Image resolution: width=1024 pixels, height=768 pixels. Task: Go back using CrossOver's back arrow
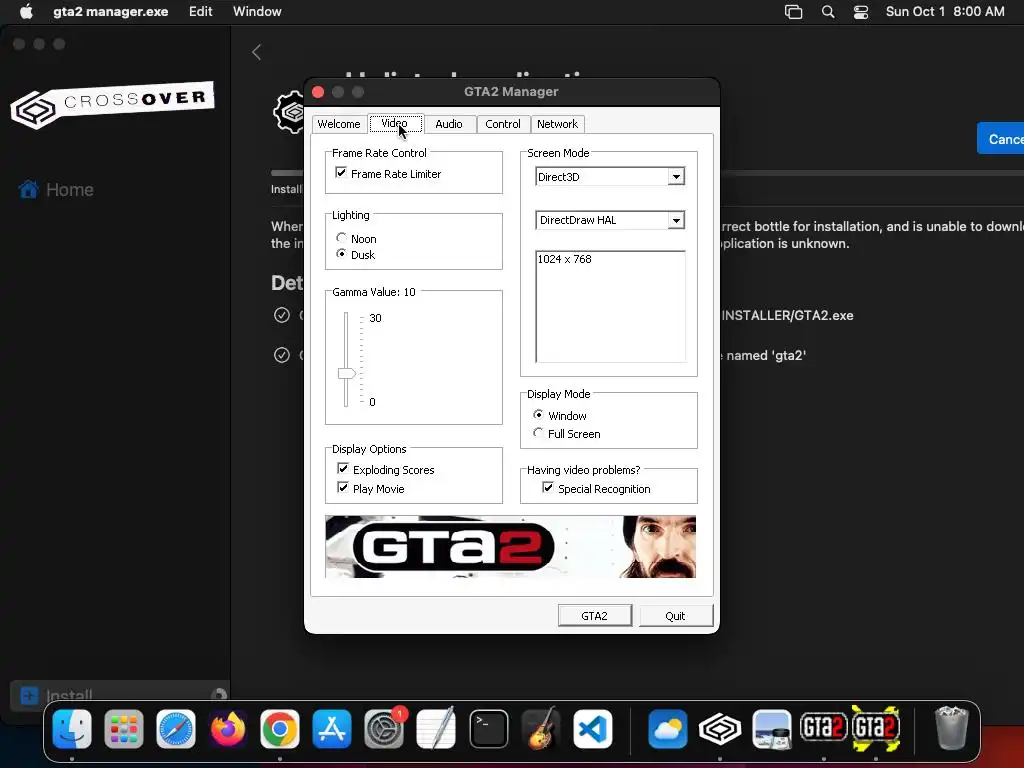coord(257,52)
